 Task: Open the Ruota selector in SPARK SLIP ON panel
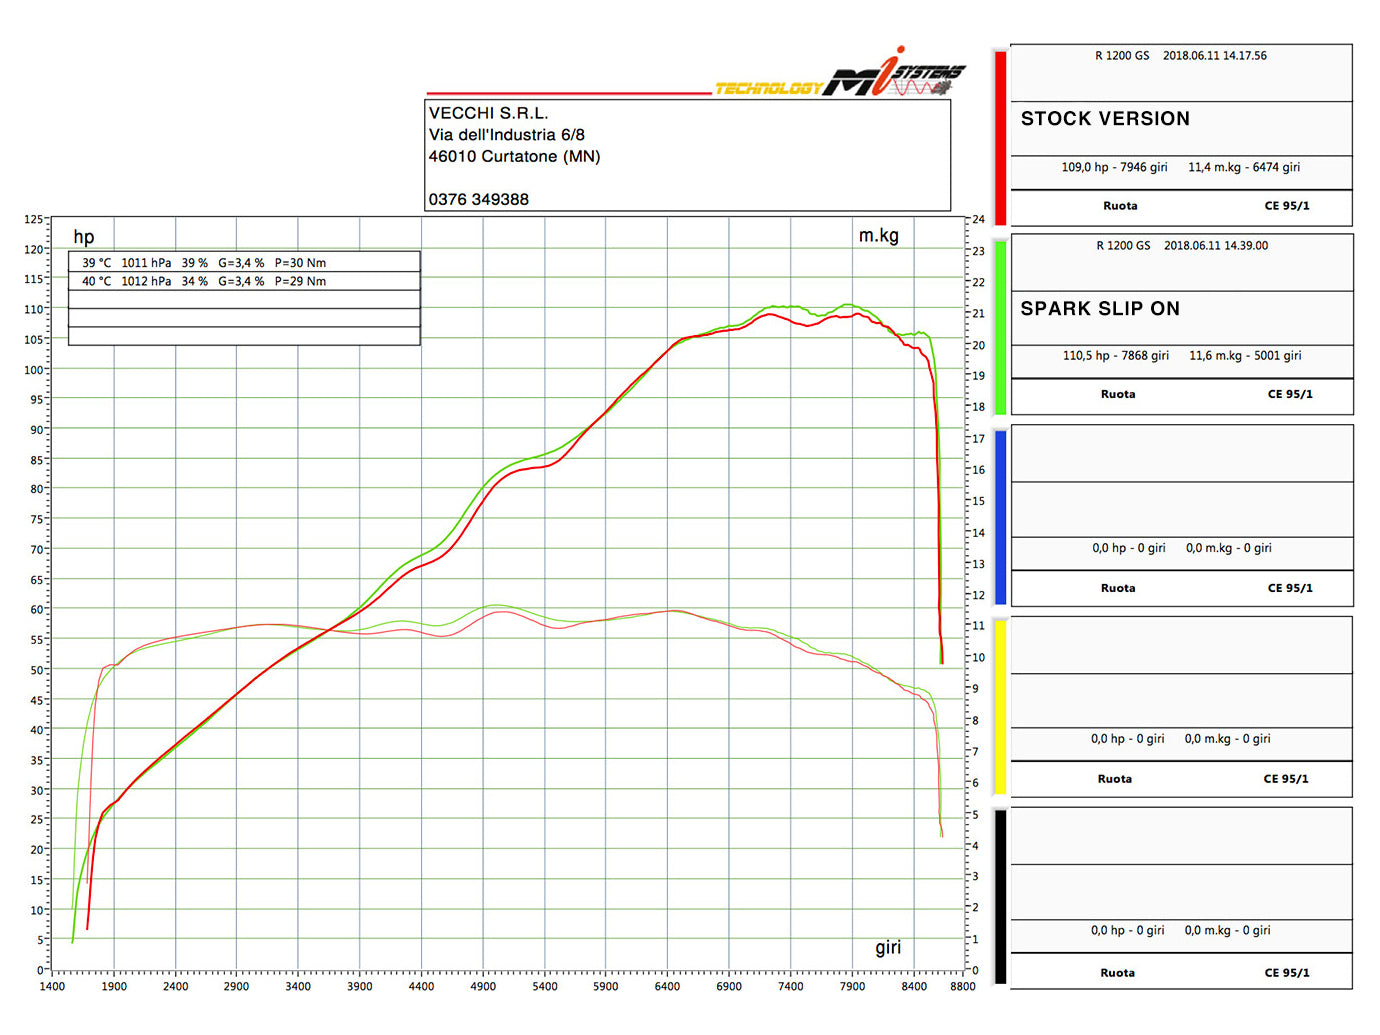click(x=1118, y=394)
